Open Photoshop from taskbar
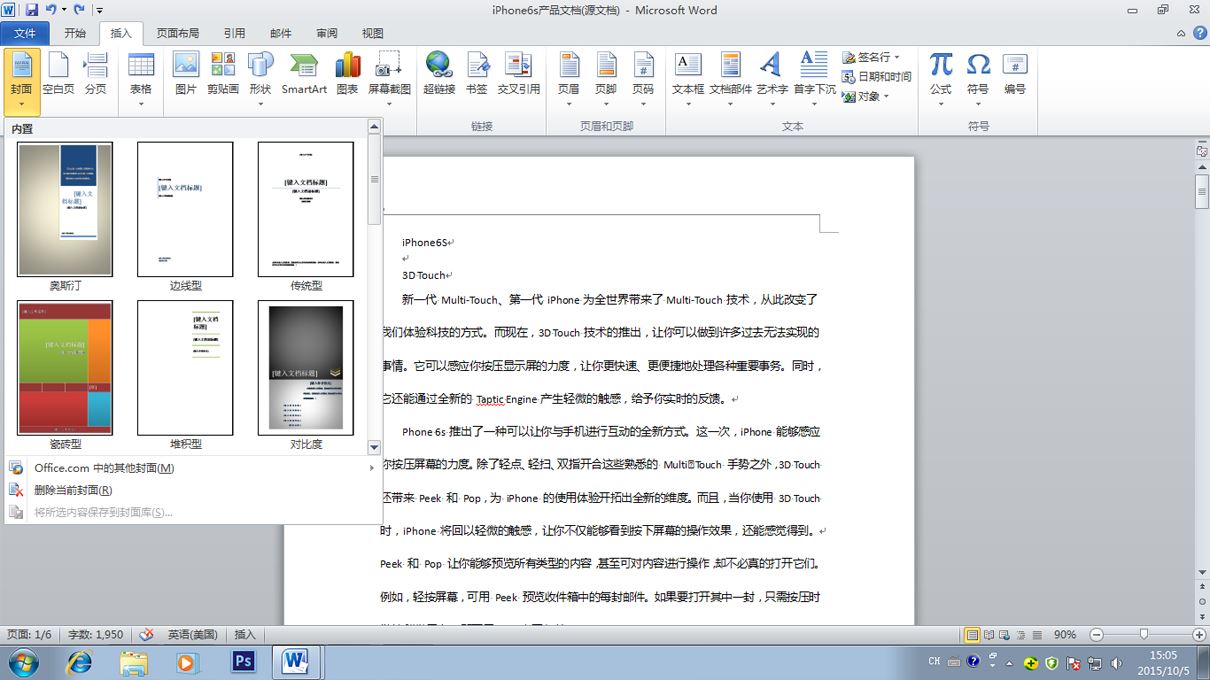Viewport: 1210px width, 680px height. [x=243, y=662]
